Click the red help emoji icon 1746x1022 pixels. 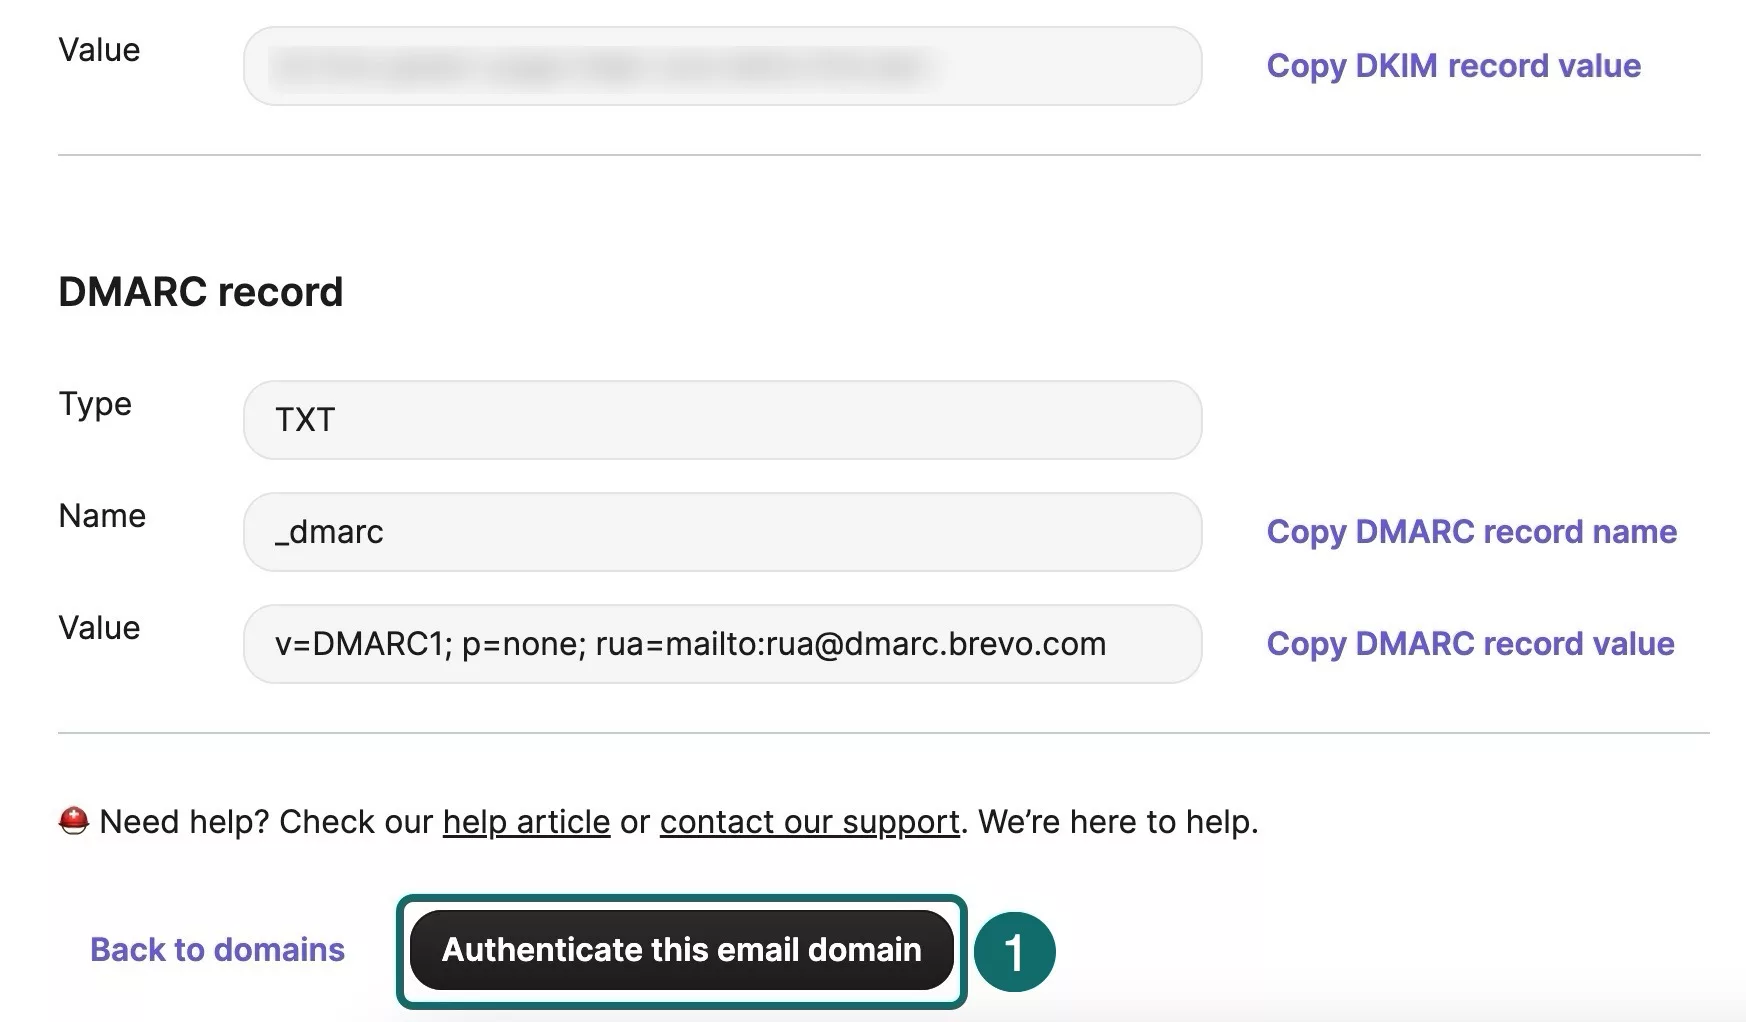pyautogui.click(x=74, y=822)
